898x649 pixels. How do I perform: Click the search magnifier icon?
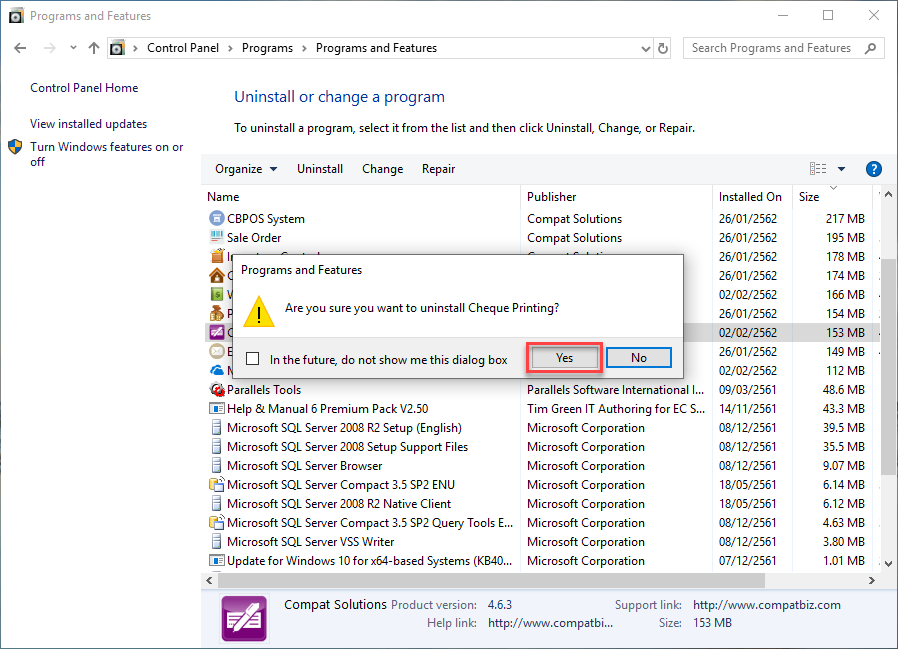pyautogui.click(x=871, y=48)
